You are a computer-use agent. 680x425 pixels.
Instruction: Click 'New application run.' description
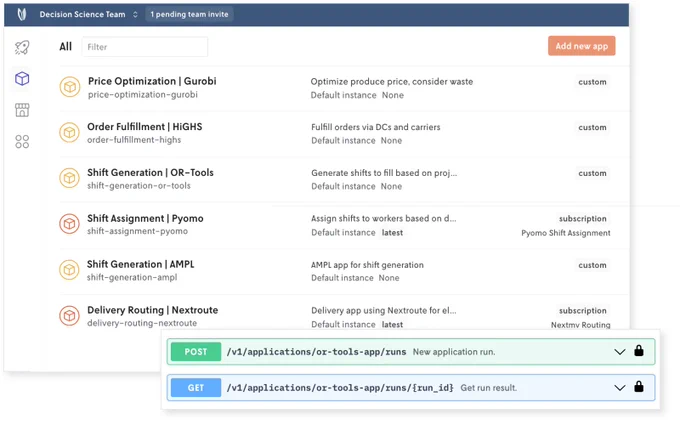[454, 352]
